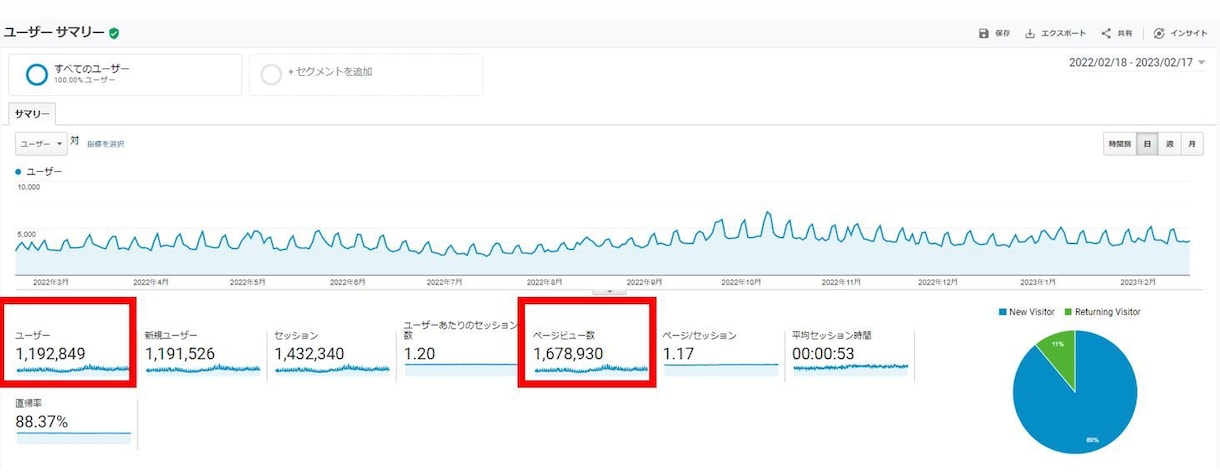Click the セッション 1,432,340 metric
This screenshot has width=1220, height=472.
click(332, 352)
